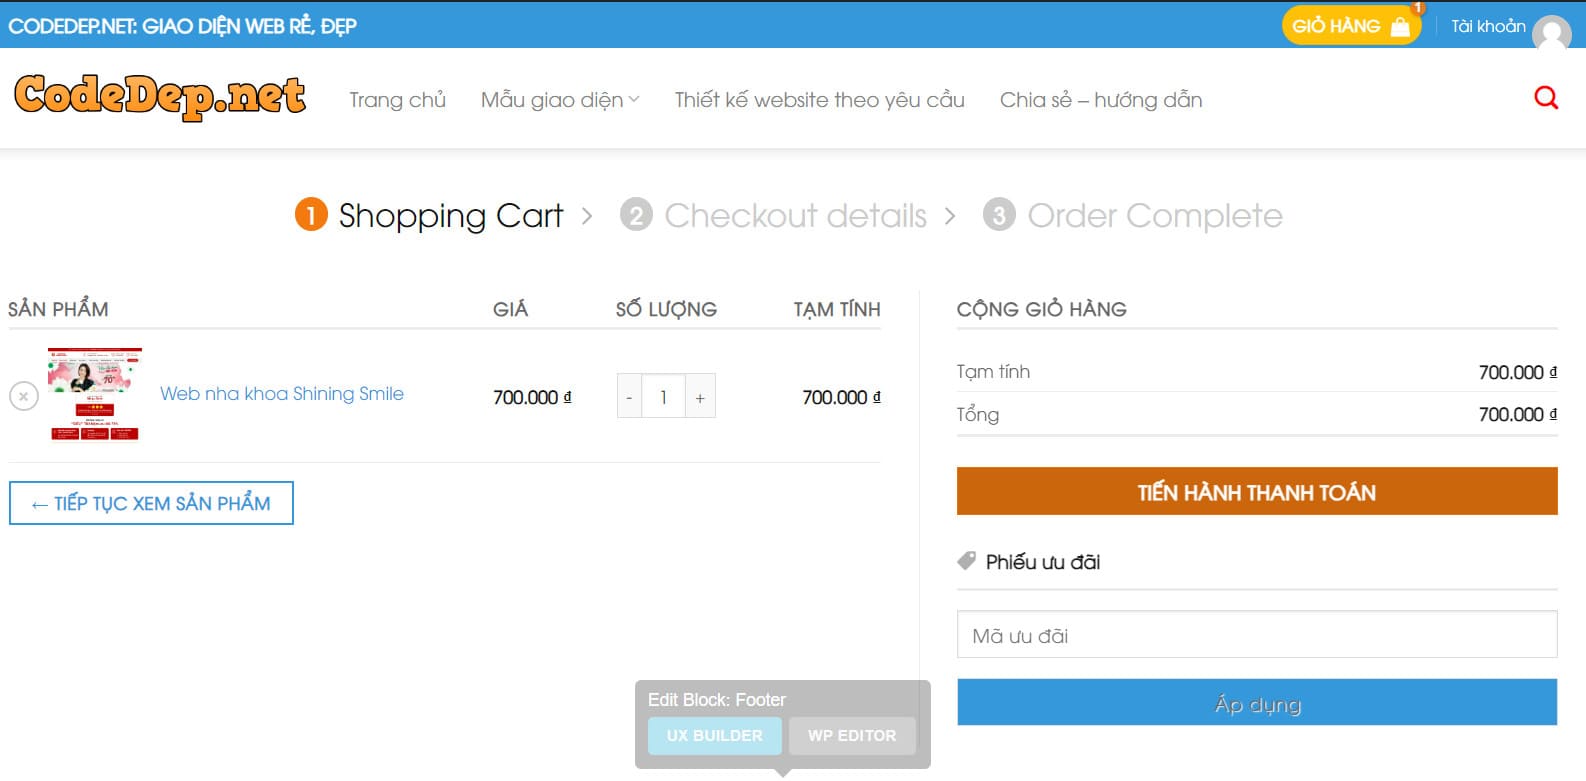Click the Phiếu ưu đãi tag icon

click(966, 561)
